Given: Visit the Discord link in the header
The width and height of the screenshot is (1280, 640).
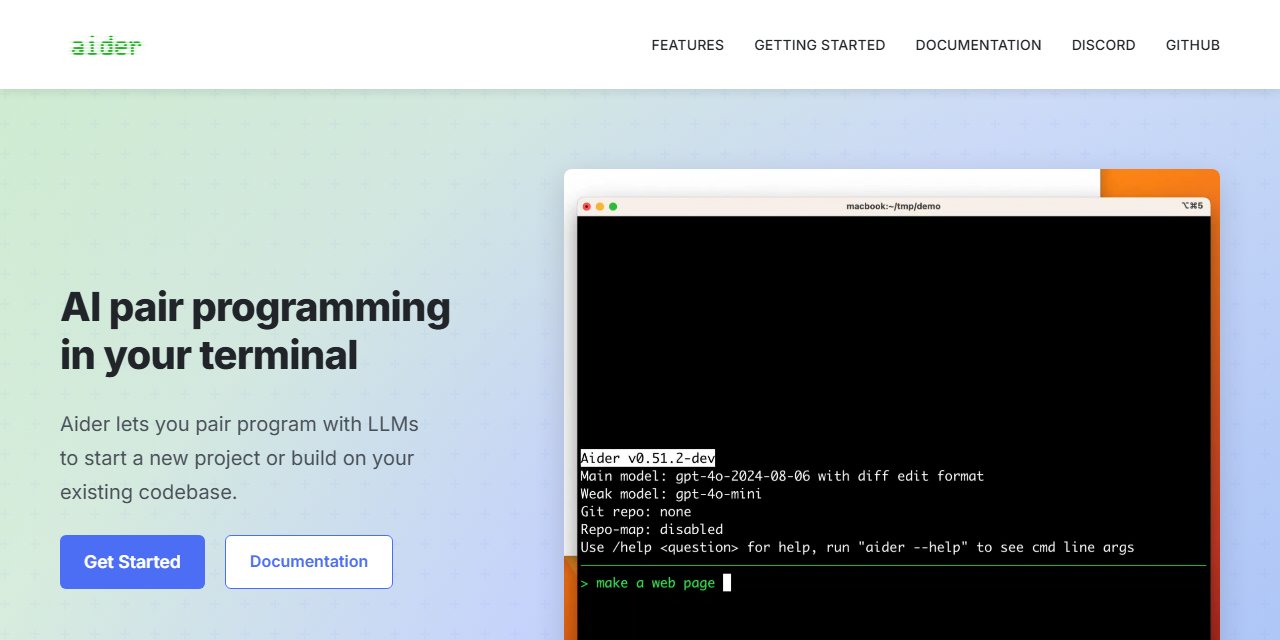Looking at the screenshot, I should 1104,45.
